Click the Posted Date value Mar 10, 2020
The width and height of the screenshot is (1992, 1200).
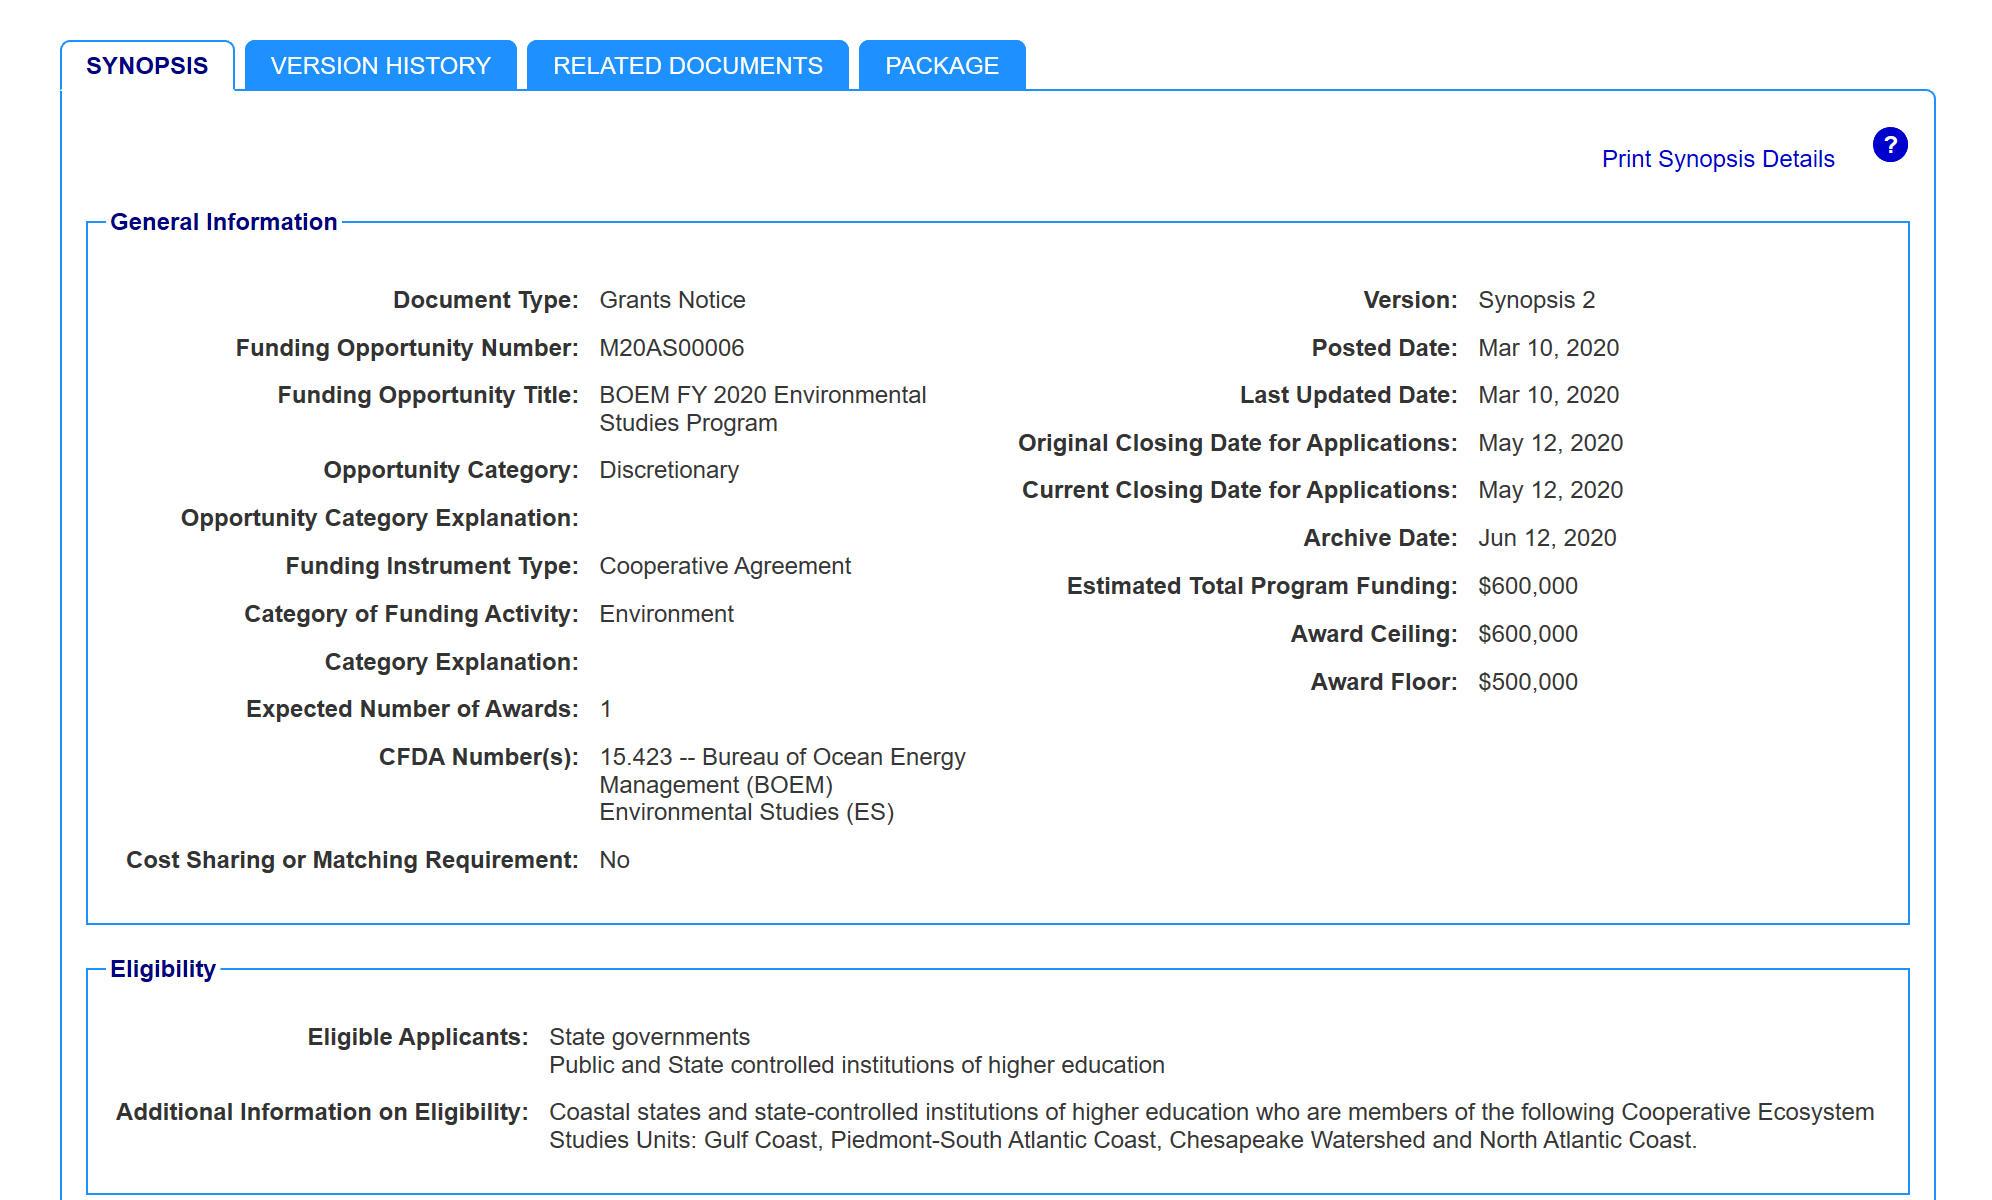(1548, 348)
